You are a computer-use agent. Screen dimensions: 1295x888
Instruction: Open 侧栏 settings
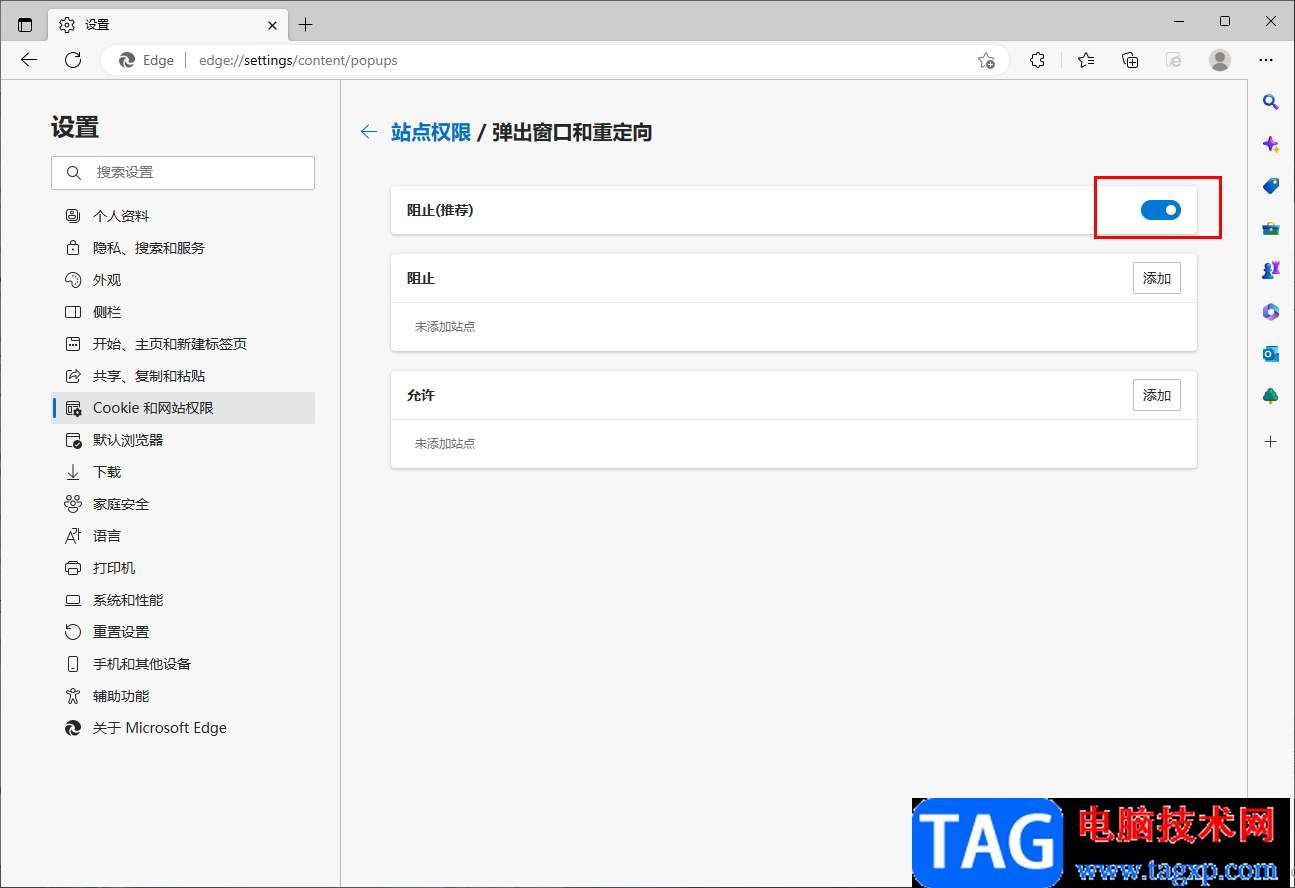183,312
